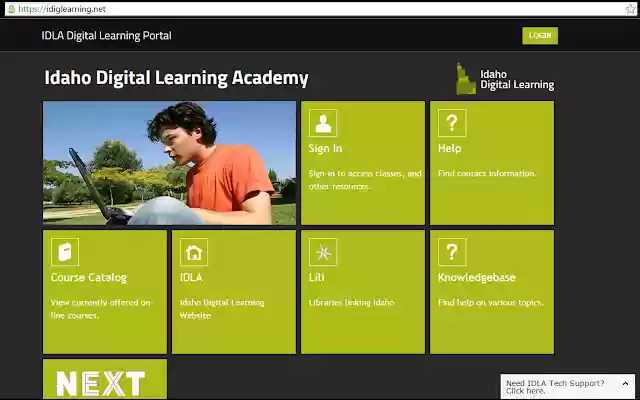Image resolution: width=640 pixels, height=400 pixels.
Task: Click the green LOGIN button
Action: coord(540,36)
